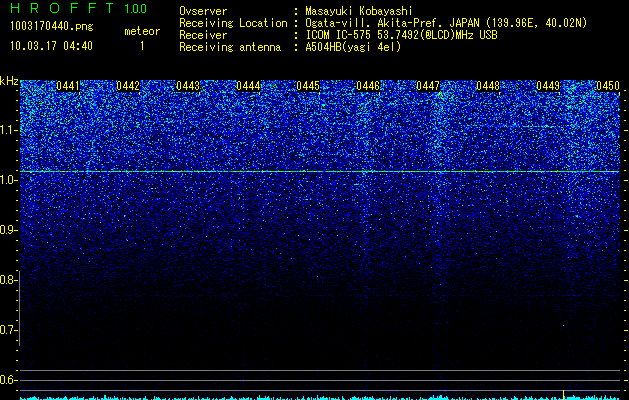Click the 0443 time marker
Screen dimensions: 629x400
[x=188, y=86]
